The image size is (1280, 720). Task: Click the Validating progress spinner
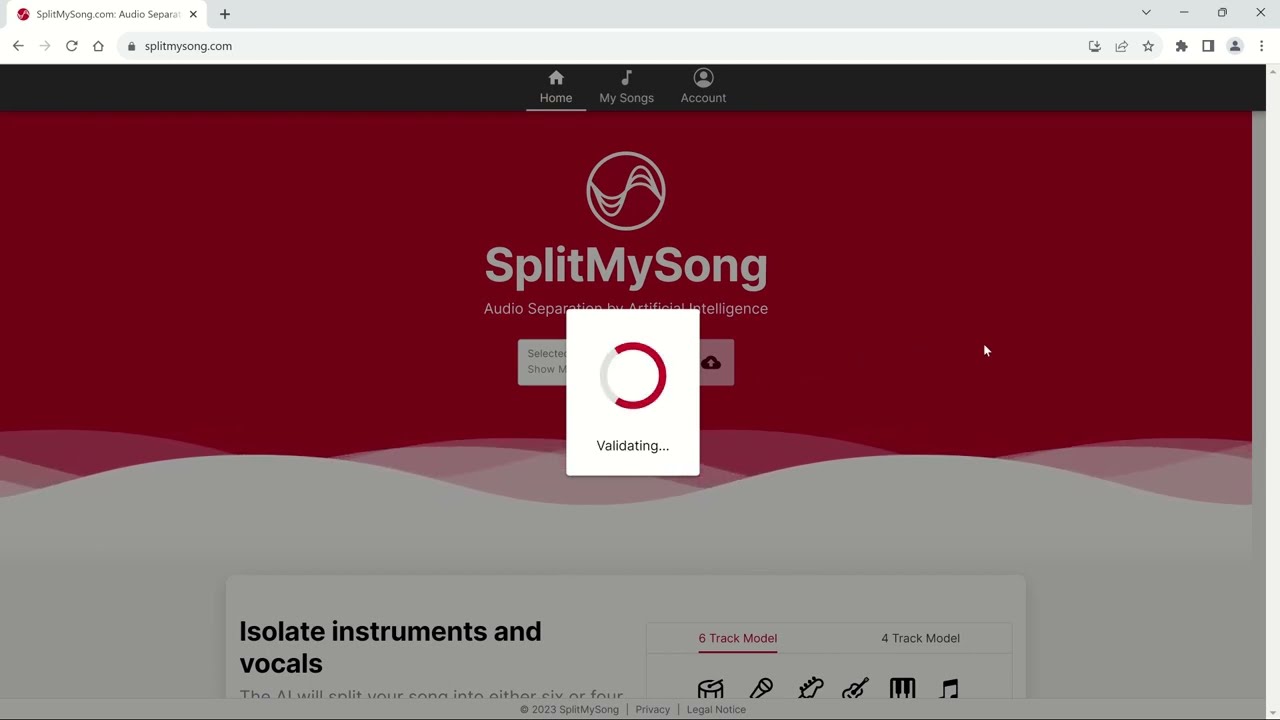pyautogui.click(x=632, y=375)
